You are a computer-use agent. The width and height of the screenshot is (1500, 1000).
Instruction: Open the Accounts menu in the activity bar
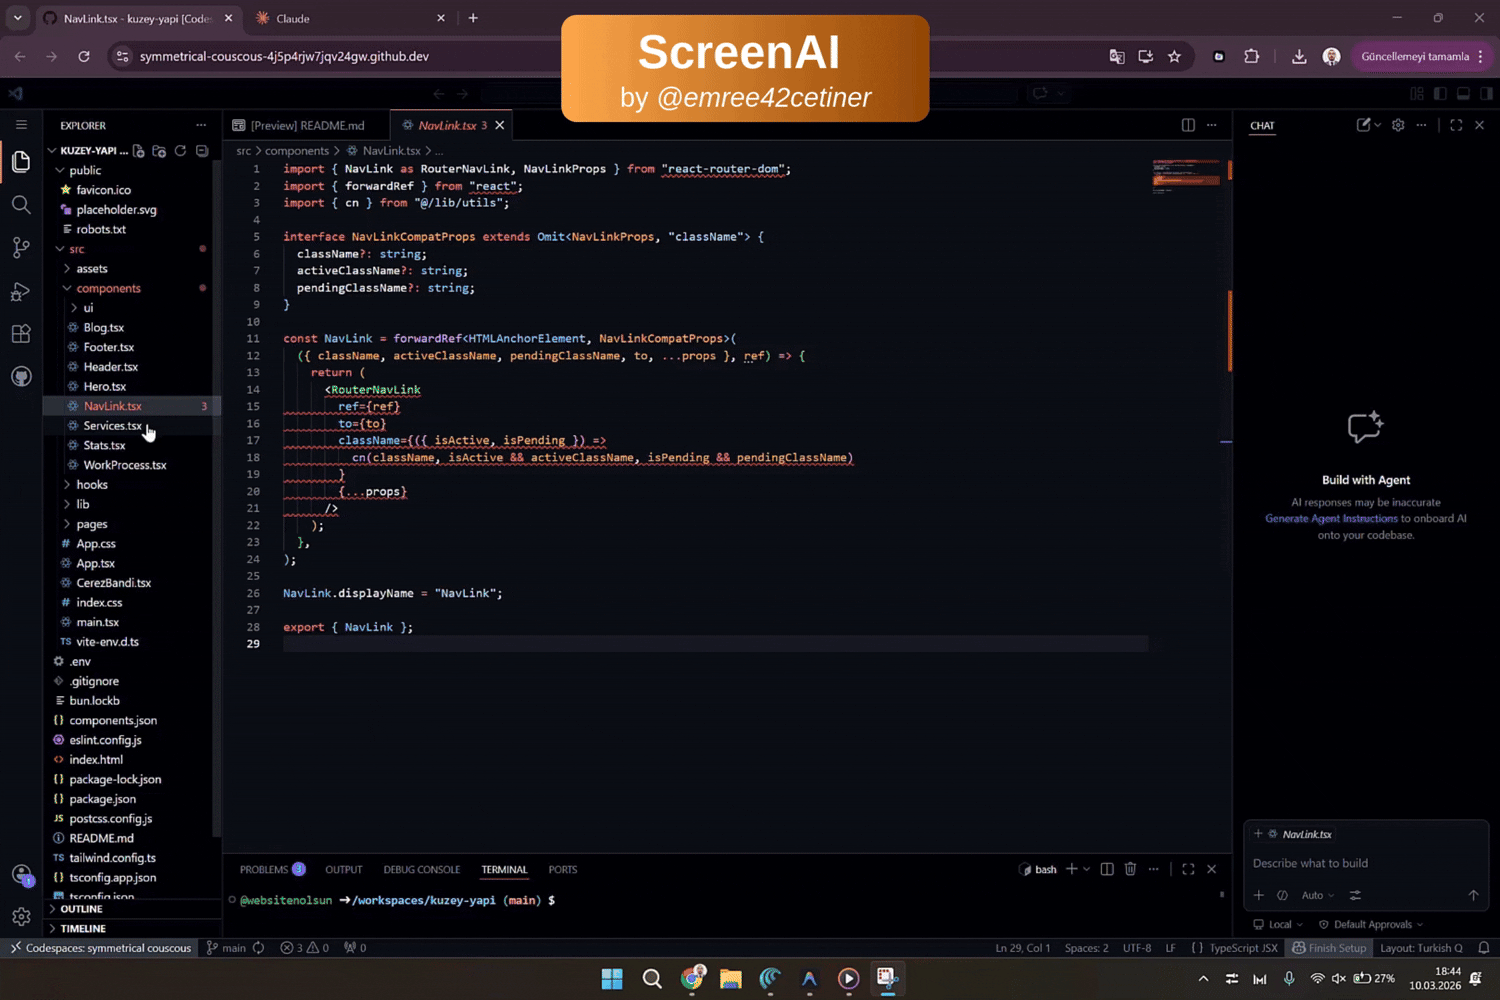pos(21,875)
